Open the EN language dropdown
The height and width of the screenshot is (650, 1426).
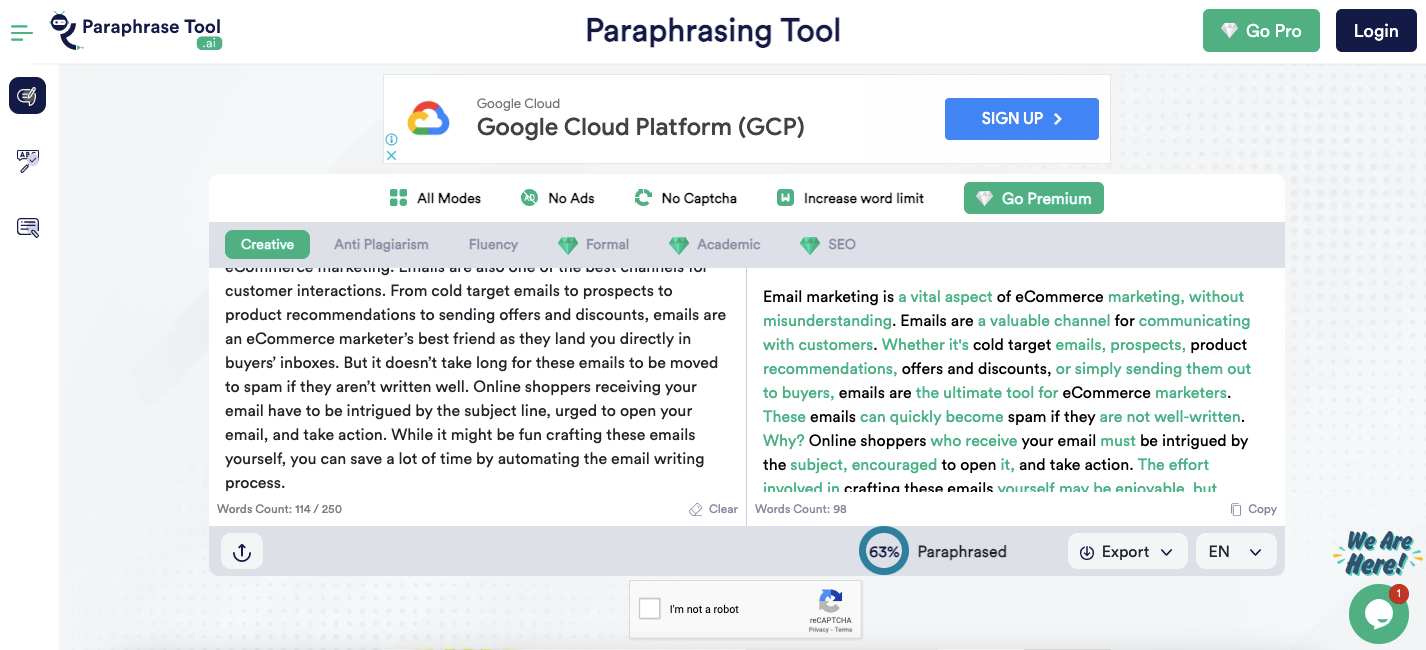(x=1236, y=552)
